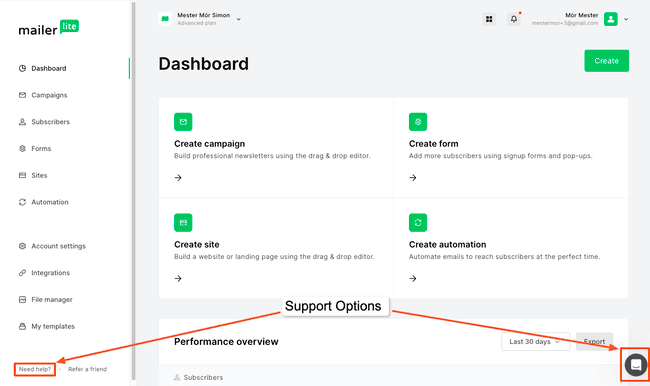Click the Sites browser icon

click(22, 175)
